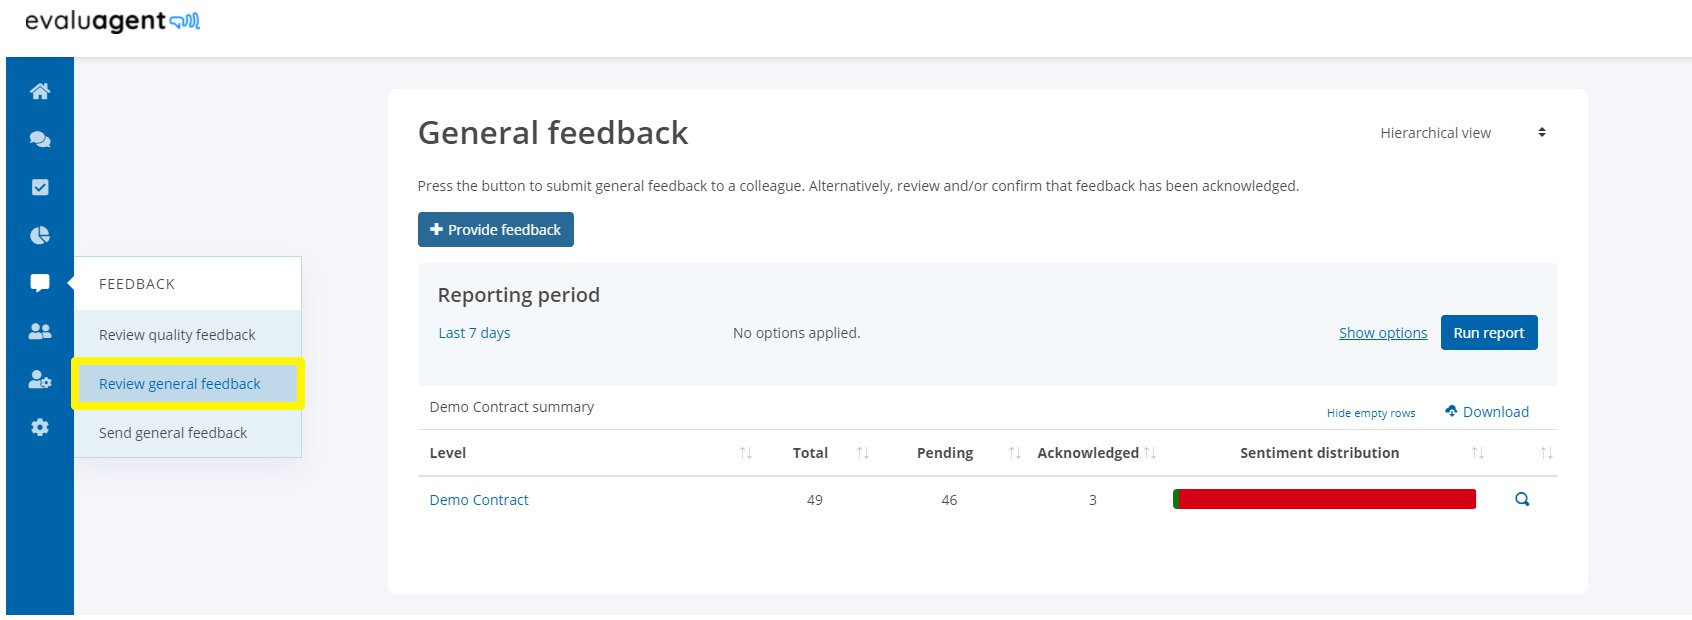Select Send general feedback menu item
The width and height of the screenshot is (1692, 620).
(173, 433)
